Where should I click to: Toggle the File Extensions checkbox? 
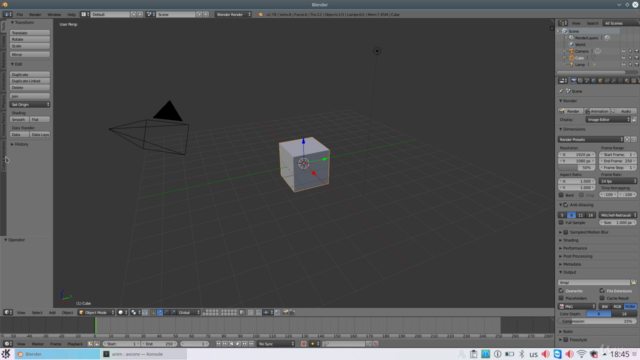(602, 291)
